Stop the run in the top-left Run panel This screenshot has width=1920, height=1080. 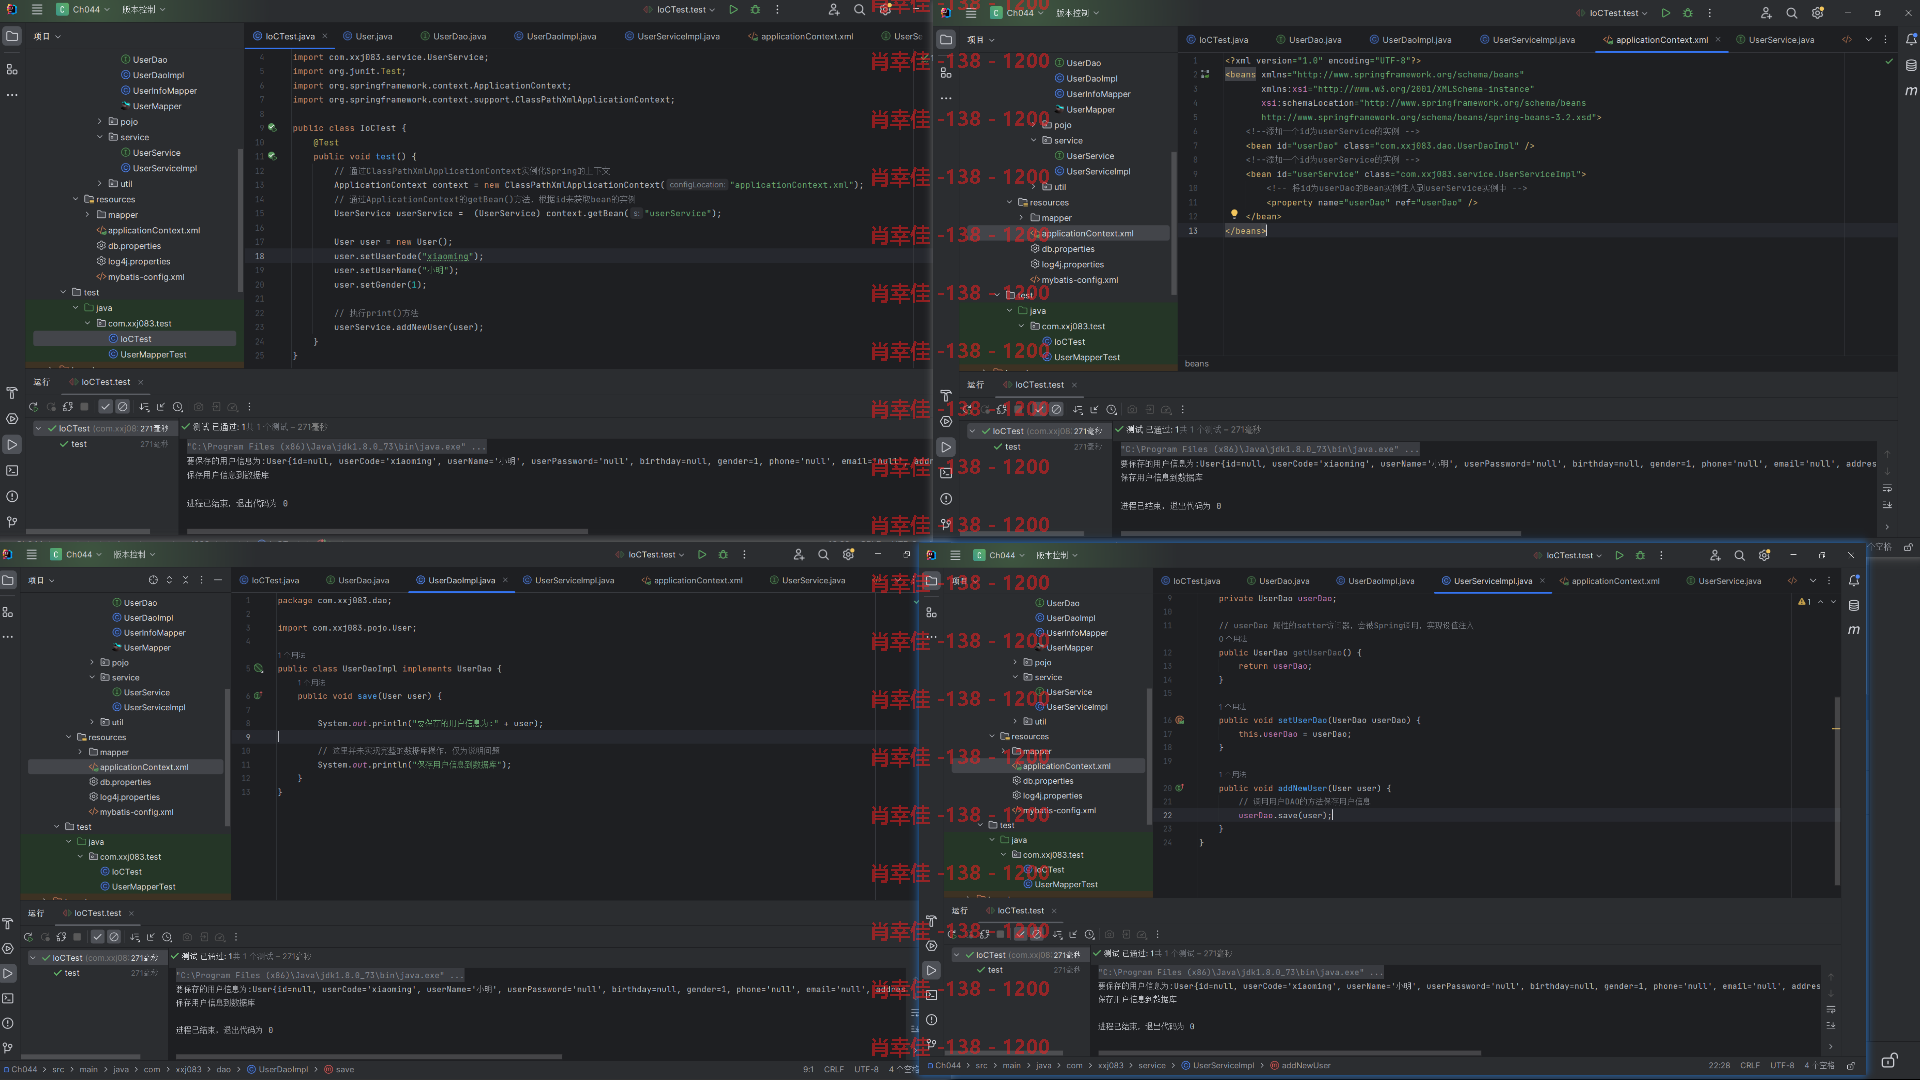coord(85,407)
